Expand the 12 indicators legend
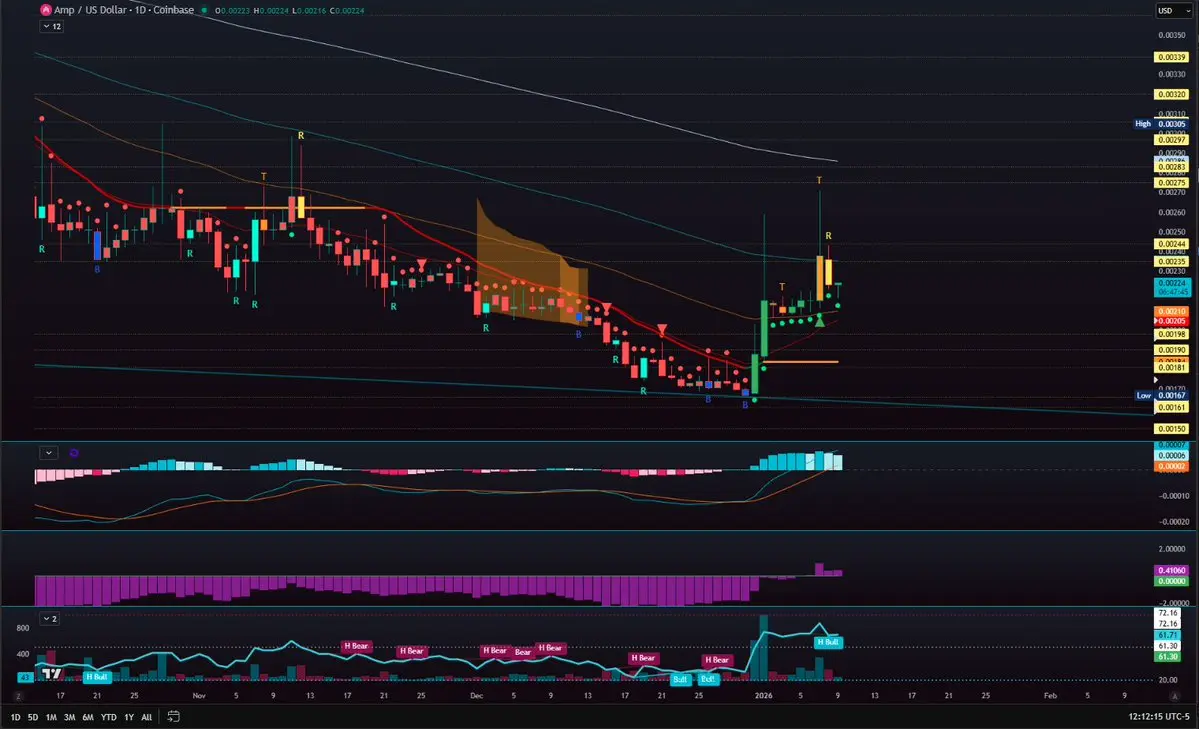The height and width of the screenshot is (729, 1199). coord(52,26)
